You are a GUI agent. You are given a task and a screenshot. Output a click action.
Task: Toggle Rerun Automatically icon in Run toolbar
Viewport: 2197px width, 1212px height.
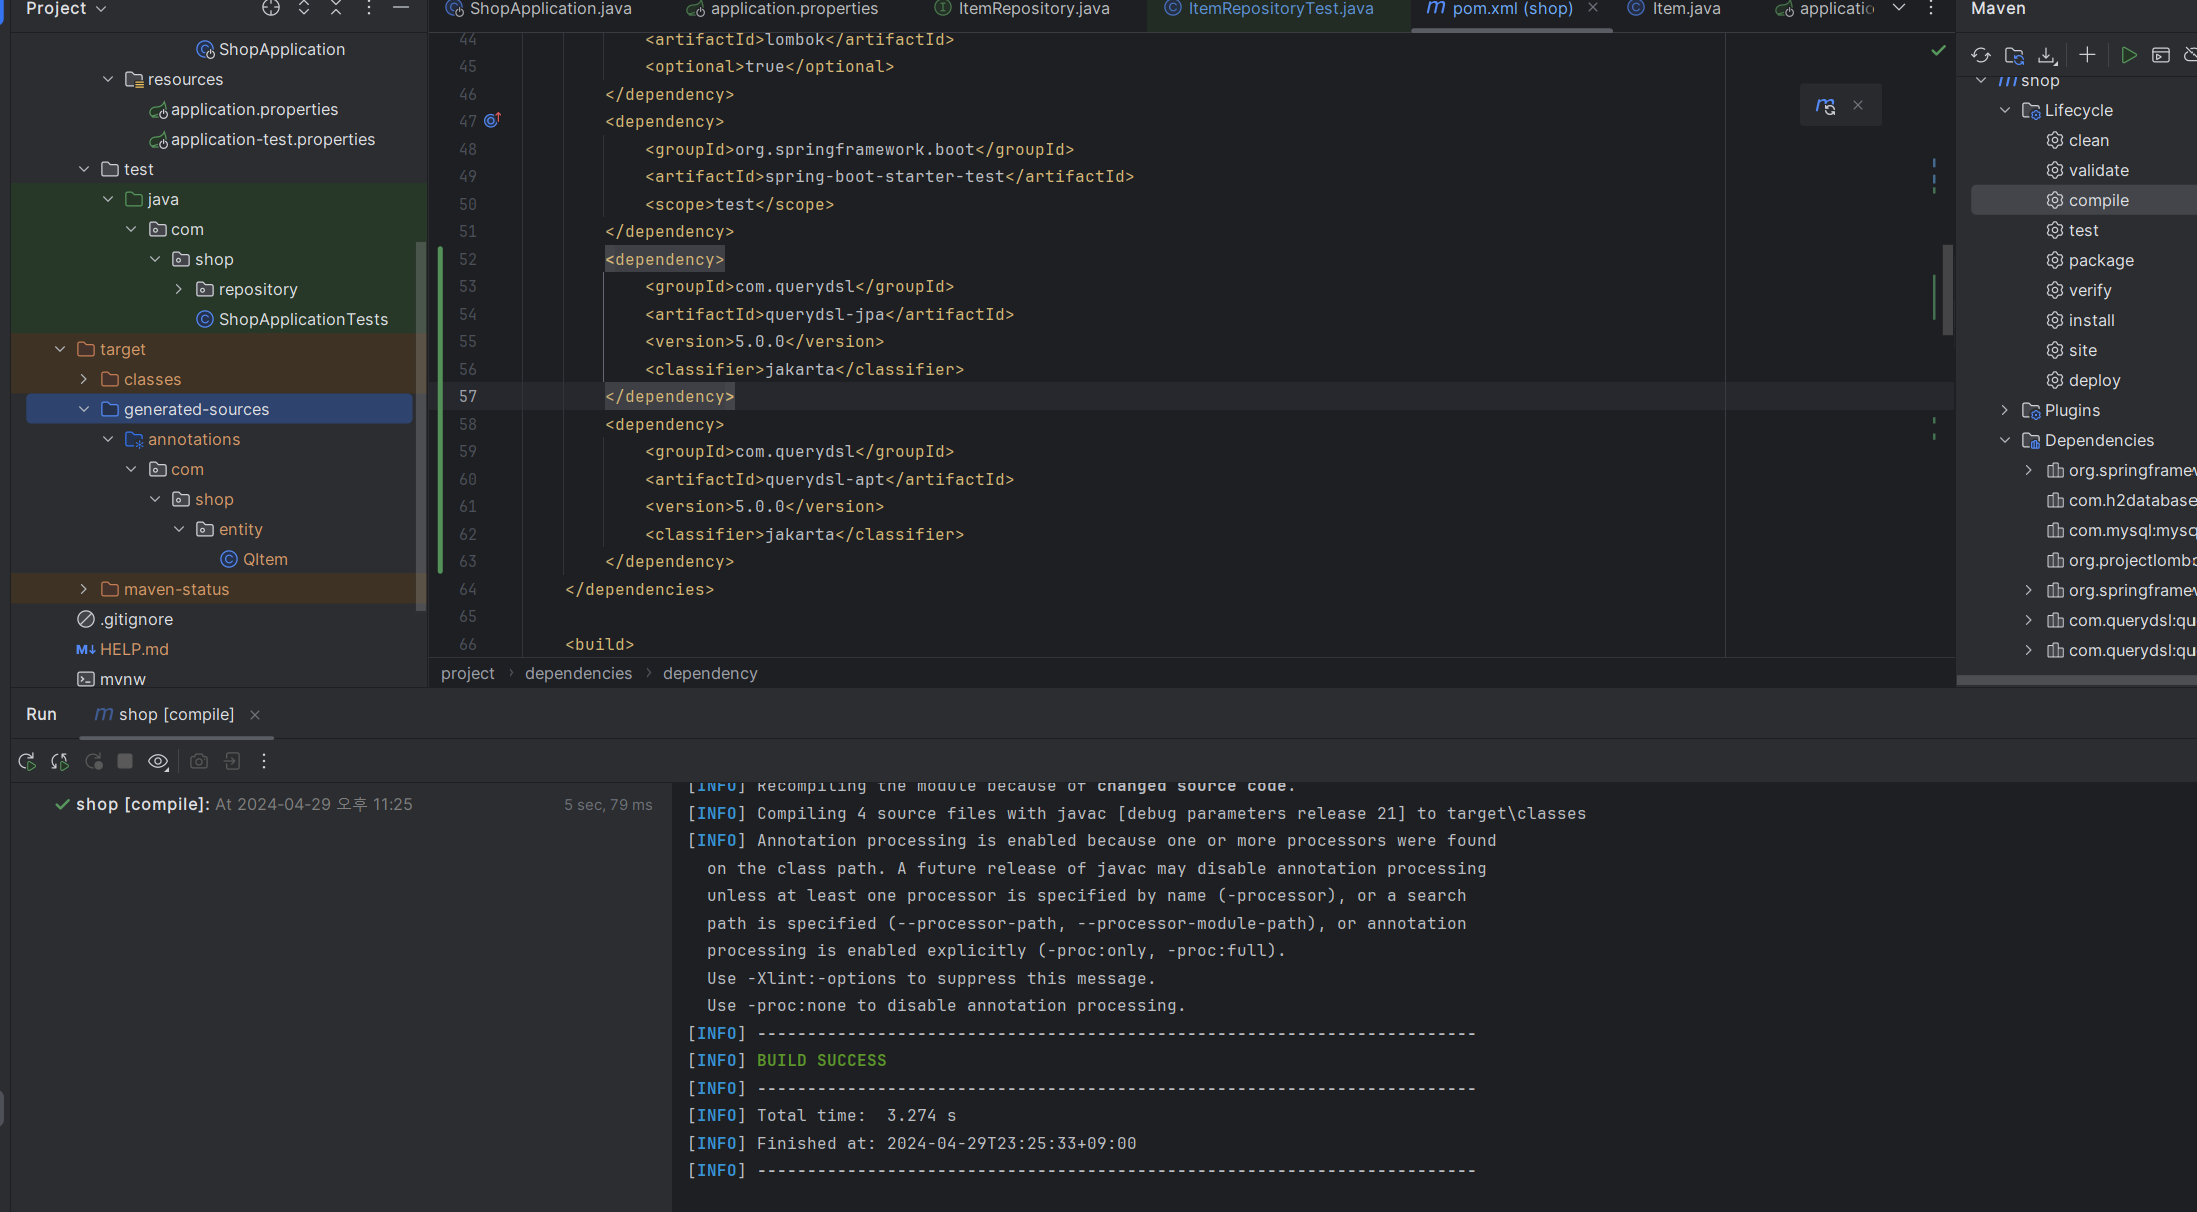pyautogui.click(x=60, y=762)
